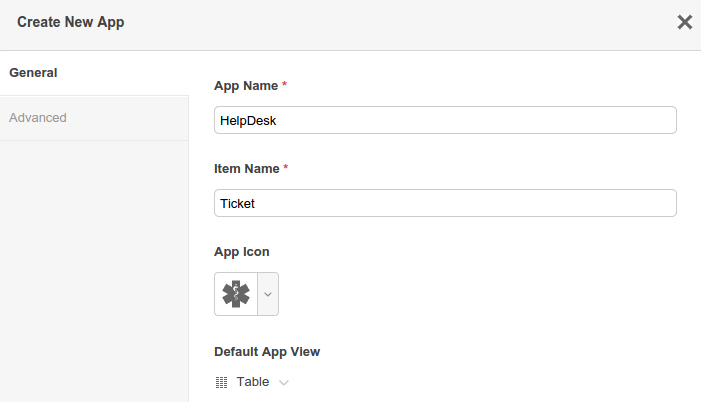Viewport: 701px width, 402px height.
Task: Open the Default App View Table dropdown
Action: [x=252, y=382]
